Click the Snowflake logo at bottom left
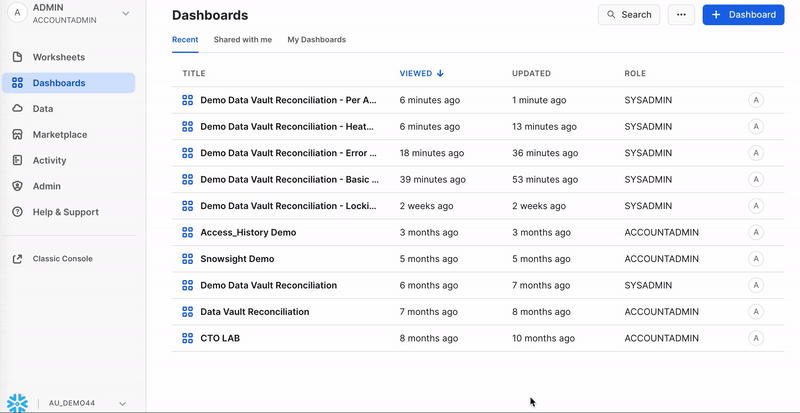 pos(18,402)
